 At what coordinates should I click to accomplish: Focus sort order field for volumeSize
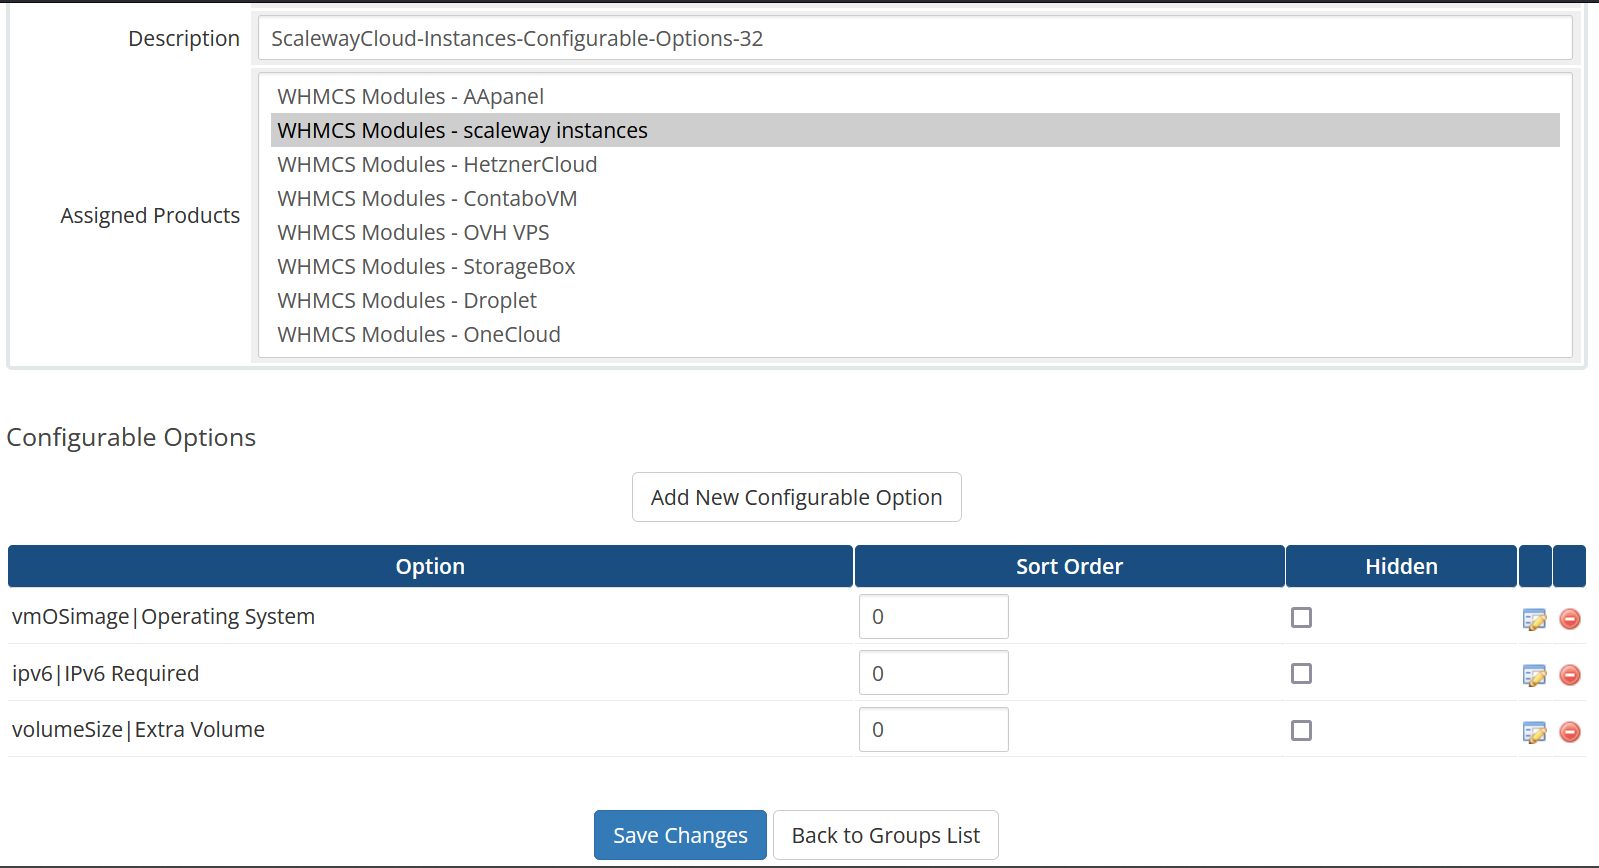[933, 729]
